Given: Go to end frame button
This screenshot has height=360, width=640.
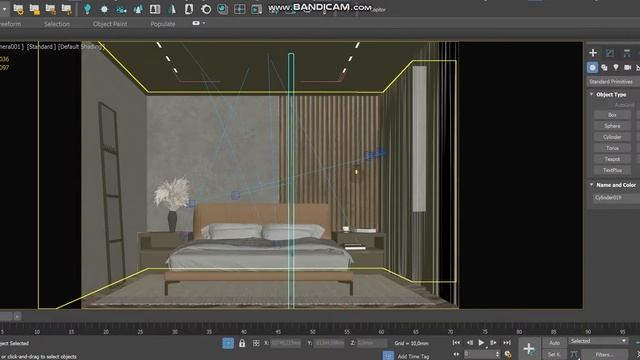Looking at the screenshot, I should [x=507, y=342].
